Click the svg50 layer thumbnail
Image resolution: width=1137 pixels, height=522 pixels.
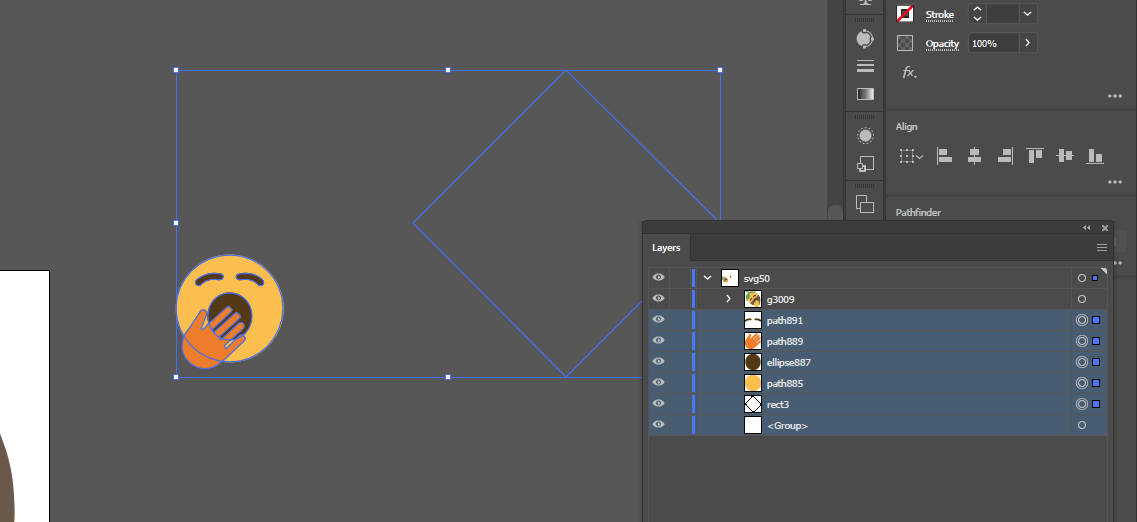(x=729, y=278)
